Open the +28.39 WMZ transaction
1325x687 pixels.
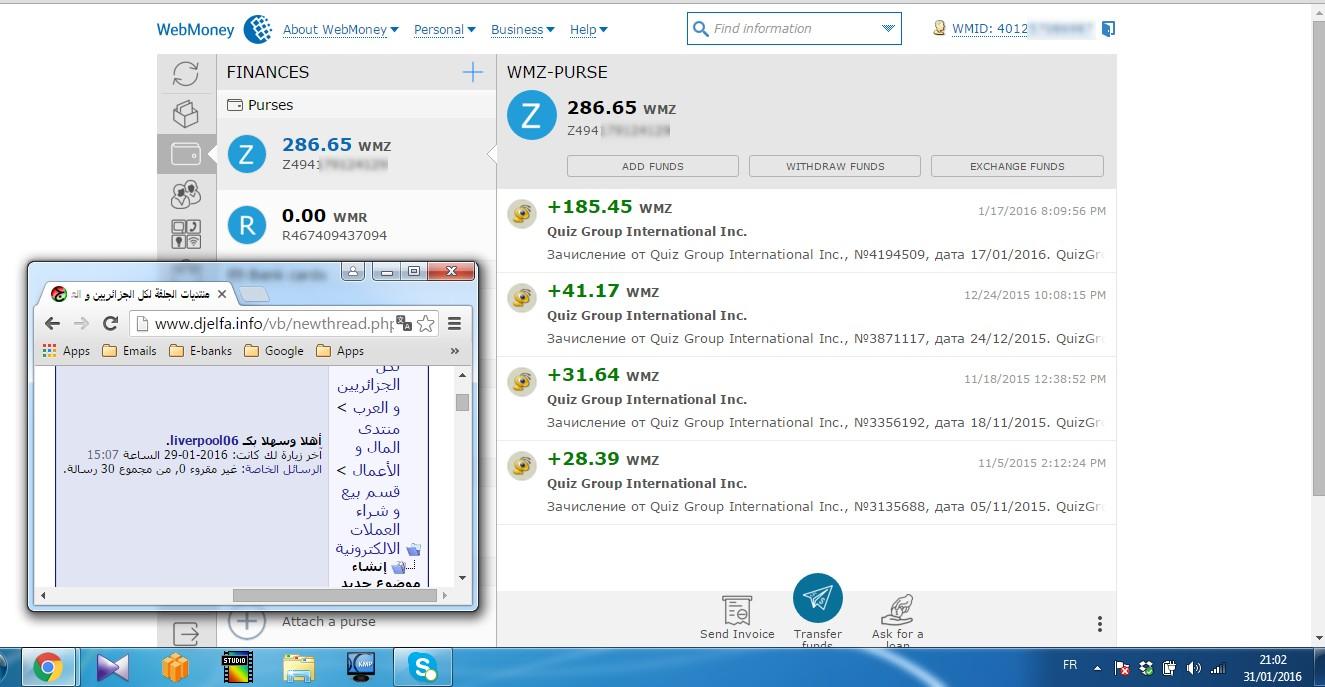pyautogui.click(x=806, y=482)
